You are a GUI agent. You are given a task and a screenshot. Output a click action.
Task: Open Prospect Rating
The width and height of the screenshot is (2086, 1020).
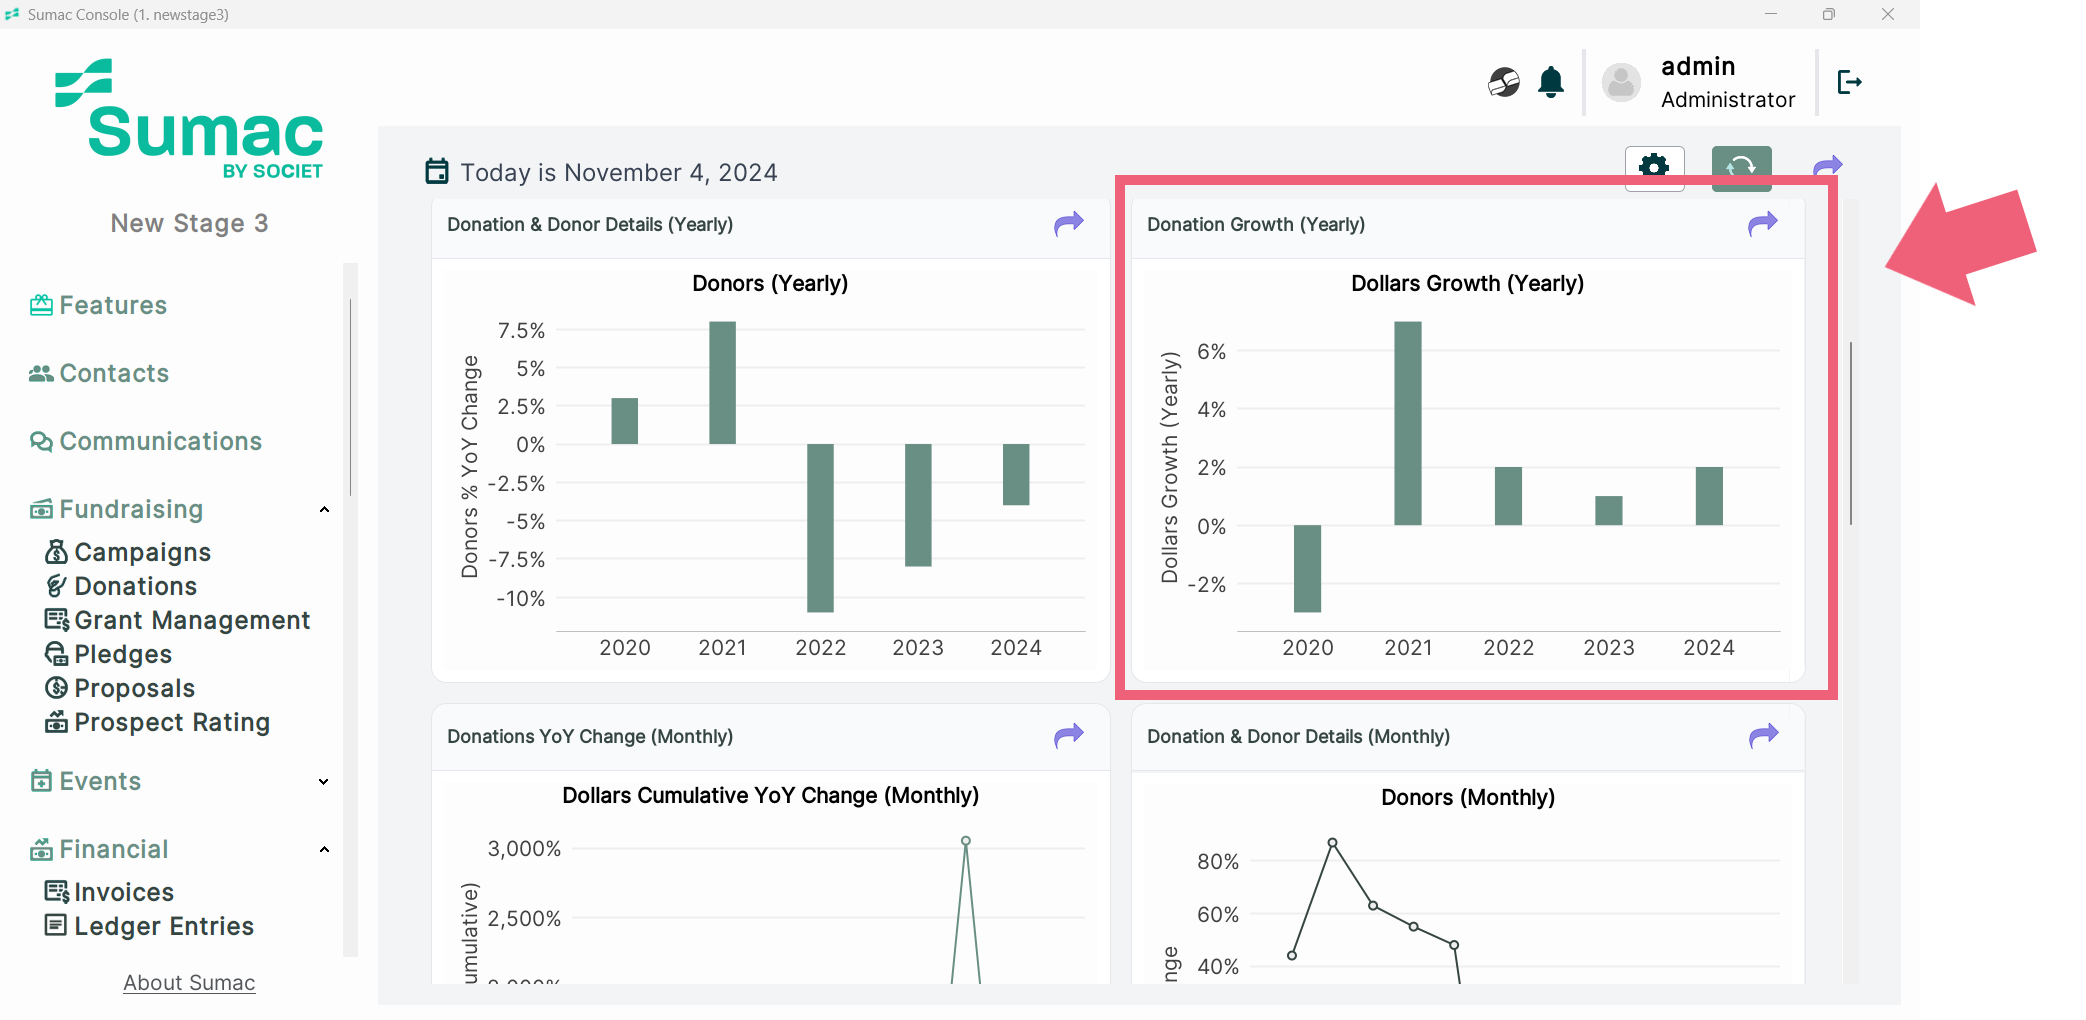[158, 722]
